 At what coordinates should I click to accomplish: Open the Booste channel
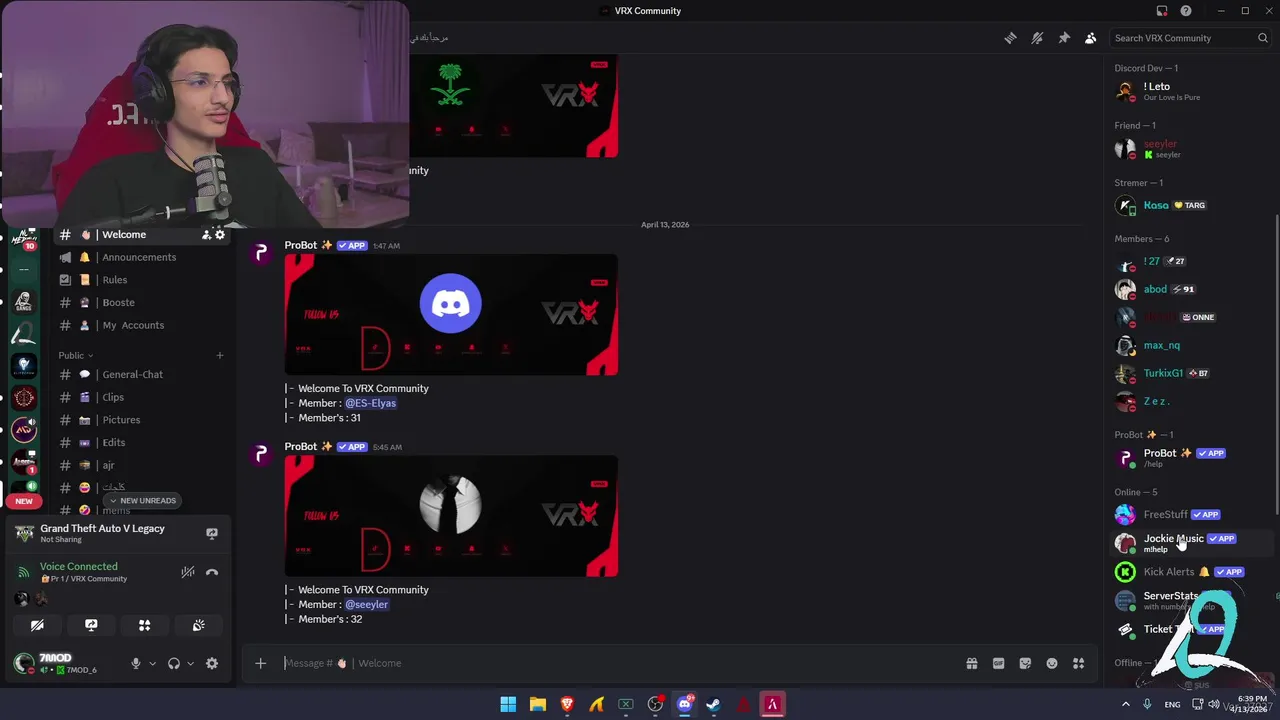click(140, 302)
